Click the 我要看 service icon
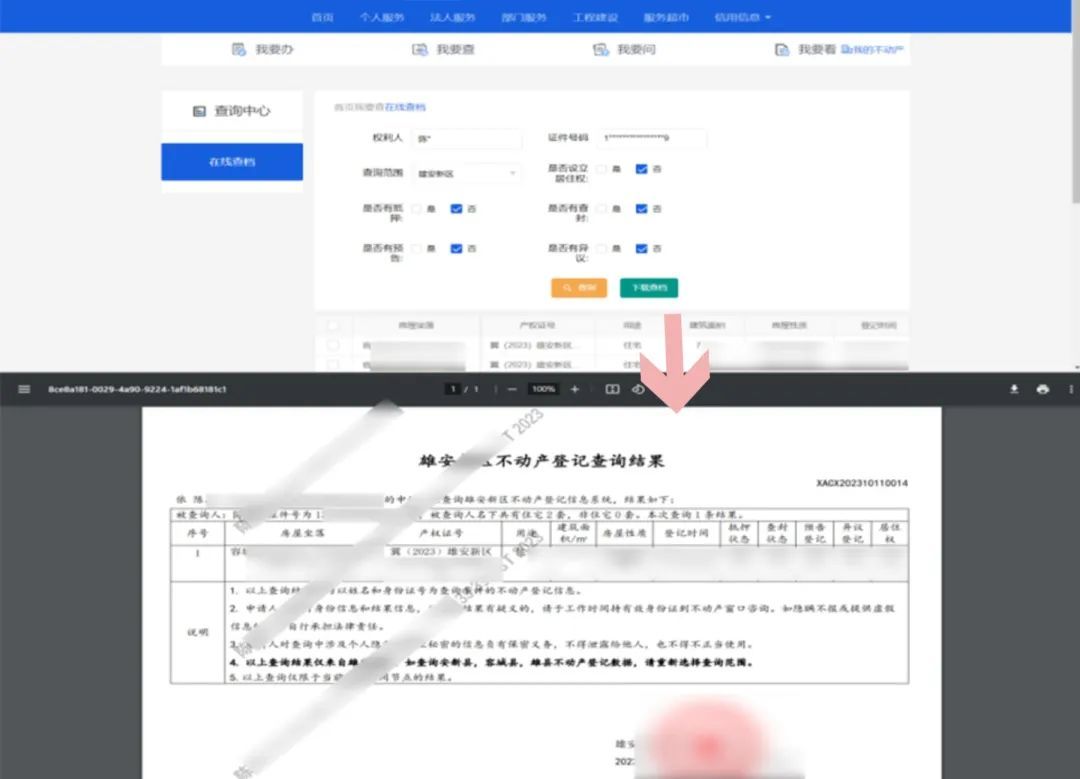Screen dimensions: 1080x779 click(x=783, y=47)
